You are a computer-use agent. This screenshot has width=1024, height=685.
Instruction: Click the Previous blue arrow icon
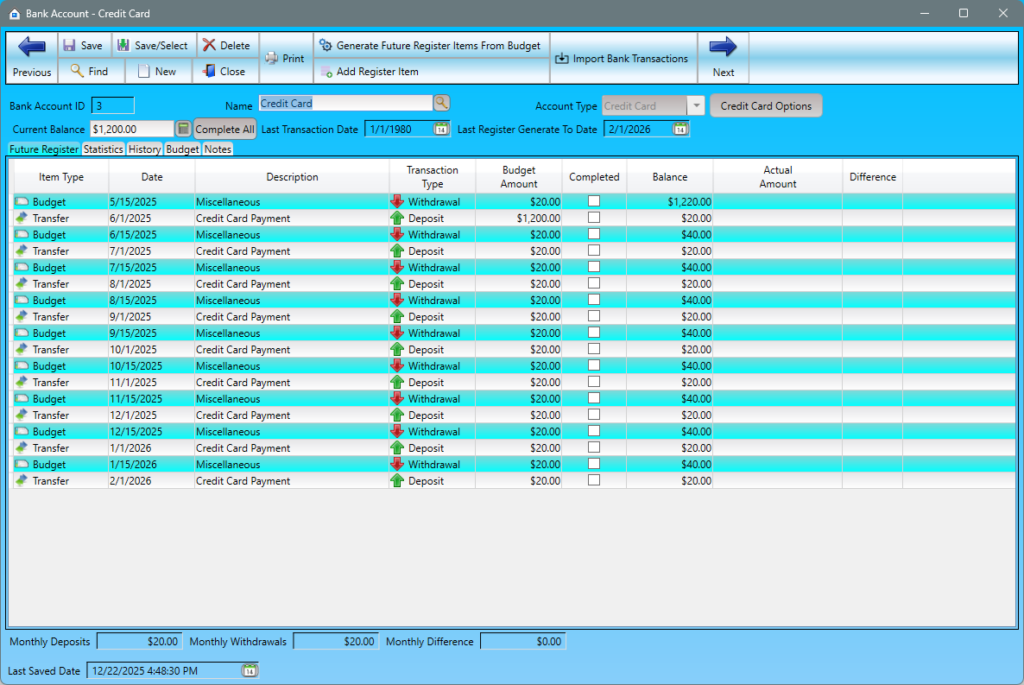tap(32, 47)
